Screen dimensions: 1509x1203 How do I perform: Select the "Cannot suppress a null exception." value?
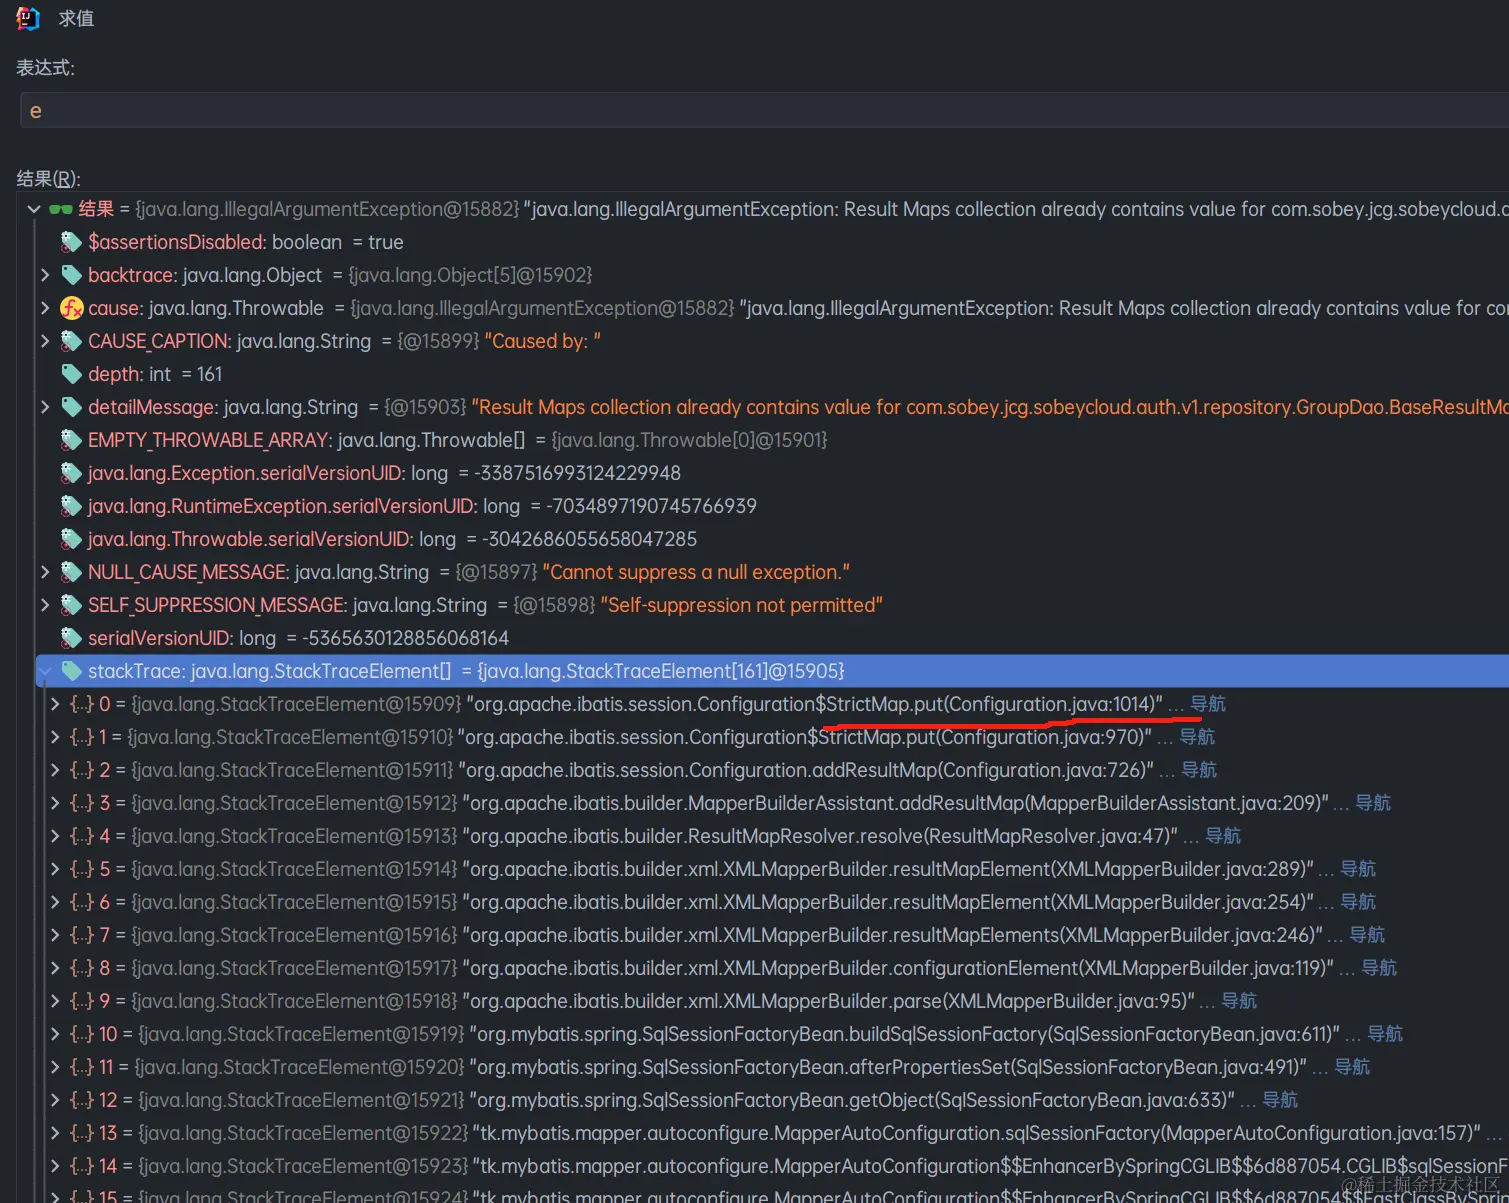click(696, 572)
